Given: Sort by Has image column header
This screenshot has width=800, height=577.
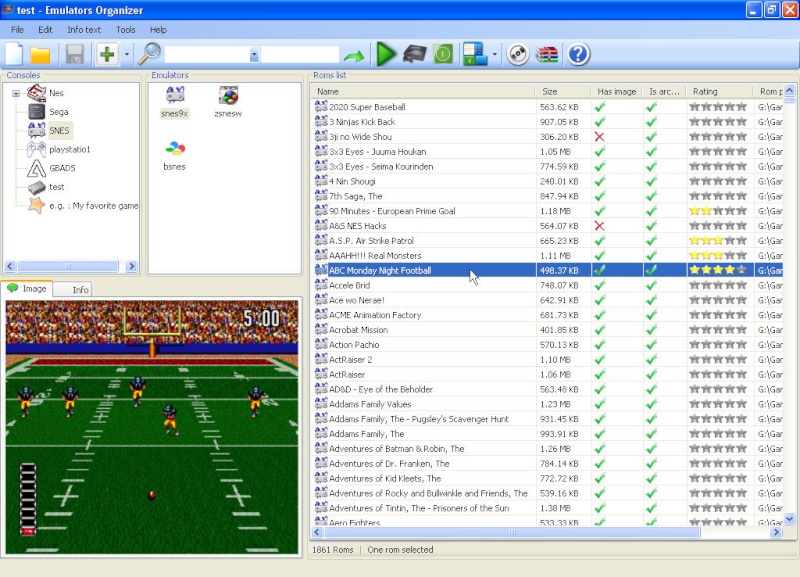Looking at the screenshot, I should [616, 91].
